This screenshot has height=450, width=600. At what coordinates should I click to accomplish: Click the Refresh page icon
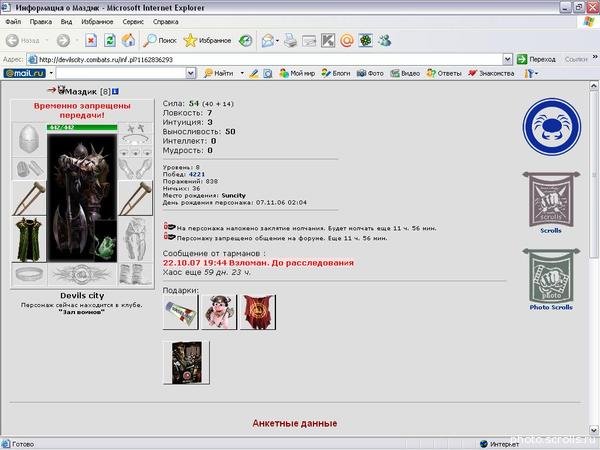[x=109, y=41]
